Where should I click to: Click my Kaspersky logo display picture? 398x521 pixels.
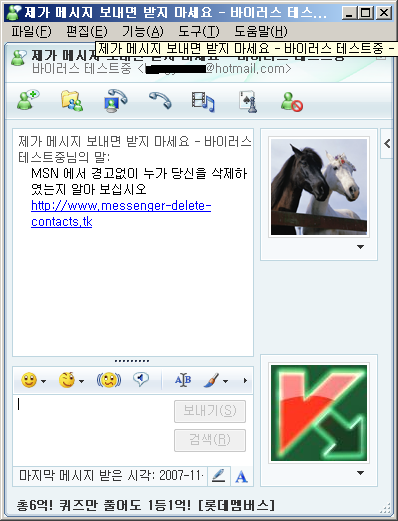click(x=319, y=413)
